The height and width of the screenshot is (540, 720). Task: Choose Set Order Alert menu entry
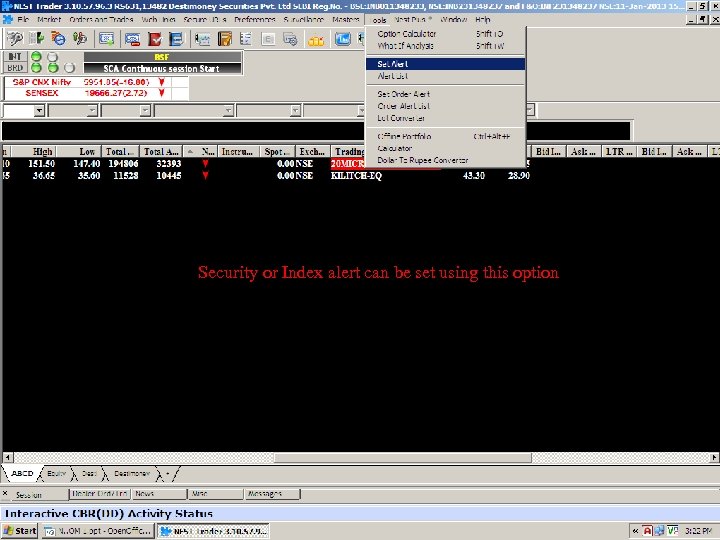click(x=445, y=94)
